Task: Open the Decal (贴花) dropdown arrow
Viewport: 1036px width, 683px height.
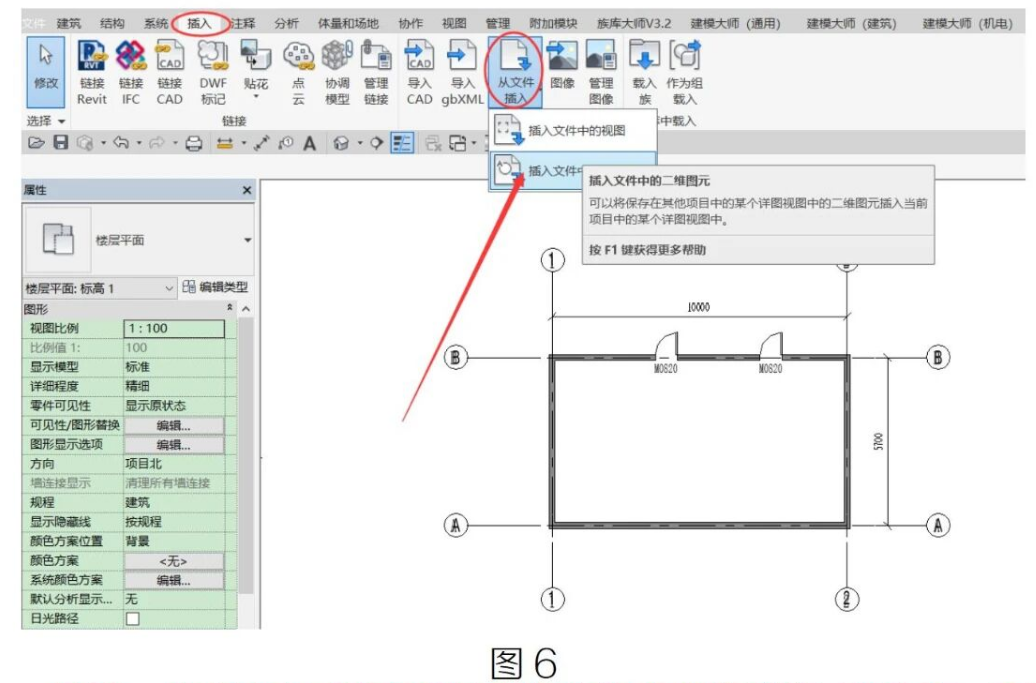Action: tap(256, 97)
